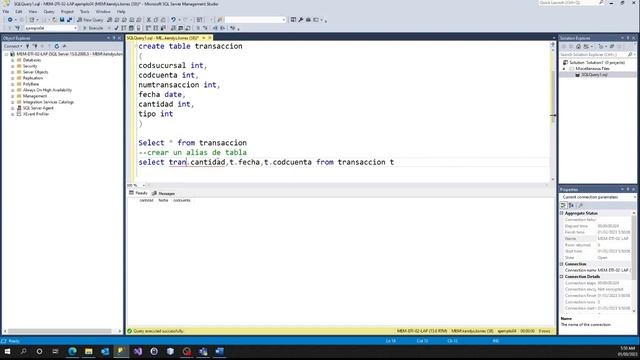The height and width of the screenshot is (360, 640).
Task: Expand the Replication node
Action: [13, 78]
